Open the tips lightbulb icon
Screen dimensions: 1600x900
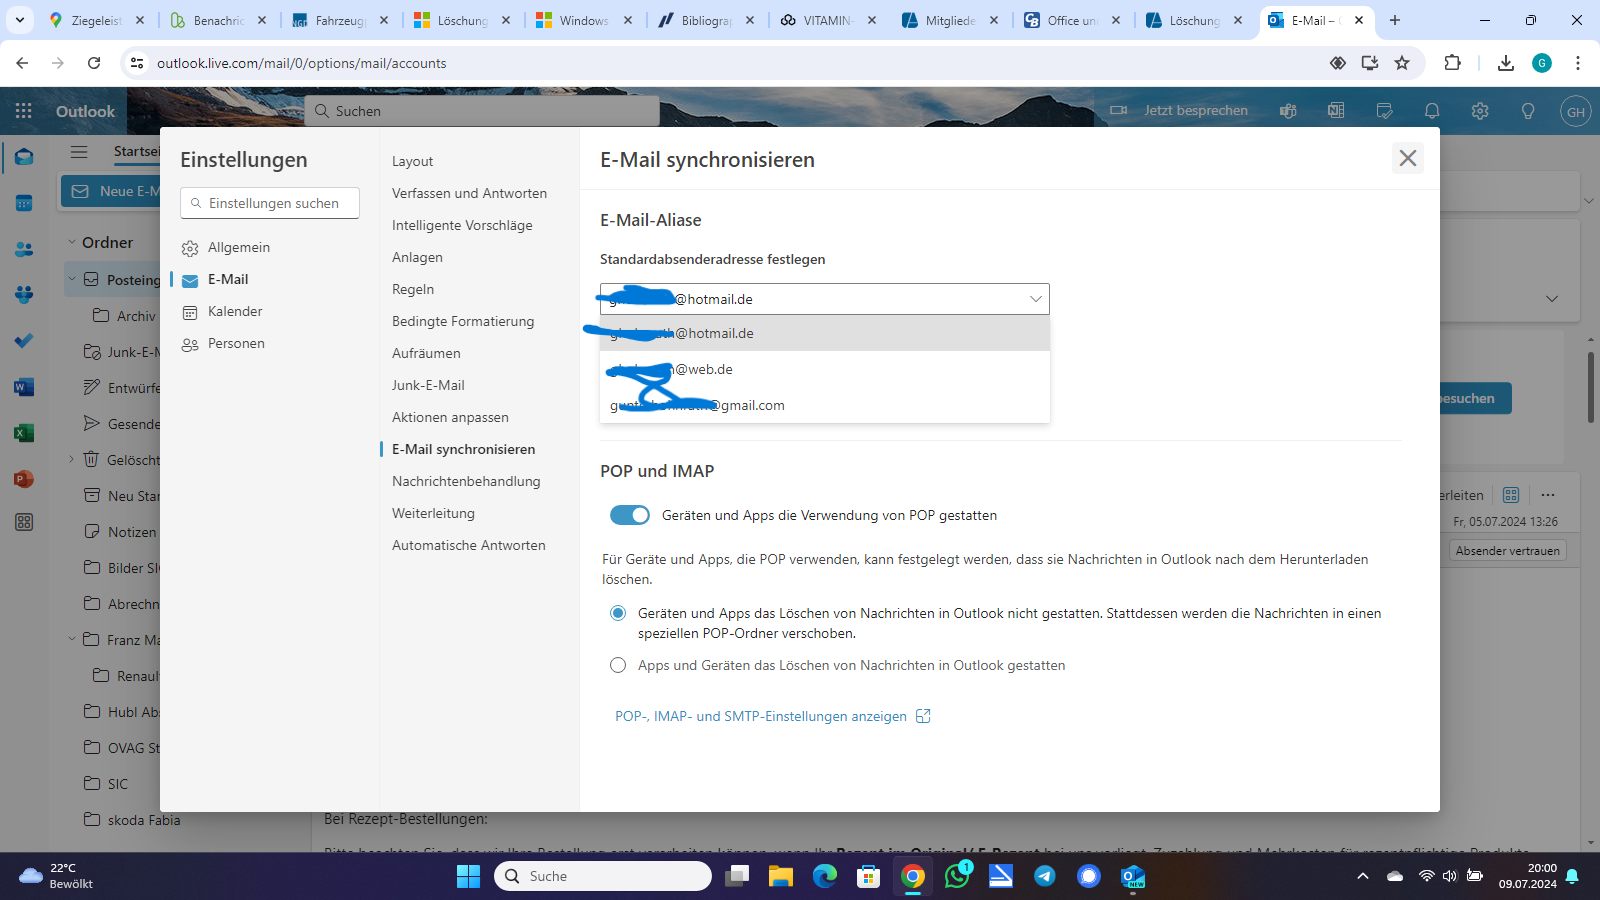click(1528, 111)
